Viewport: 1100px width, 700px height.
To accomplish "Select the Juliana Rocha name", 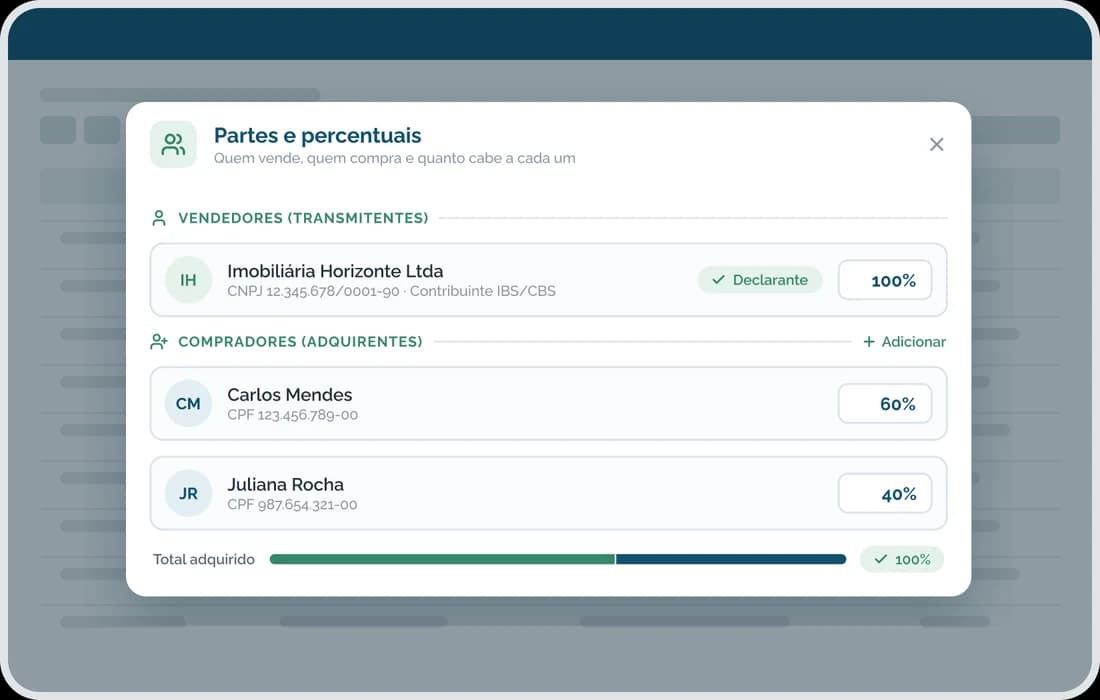I will [x=286, y=485].
